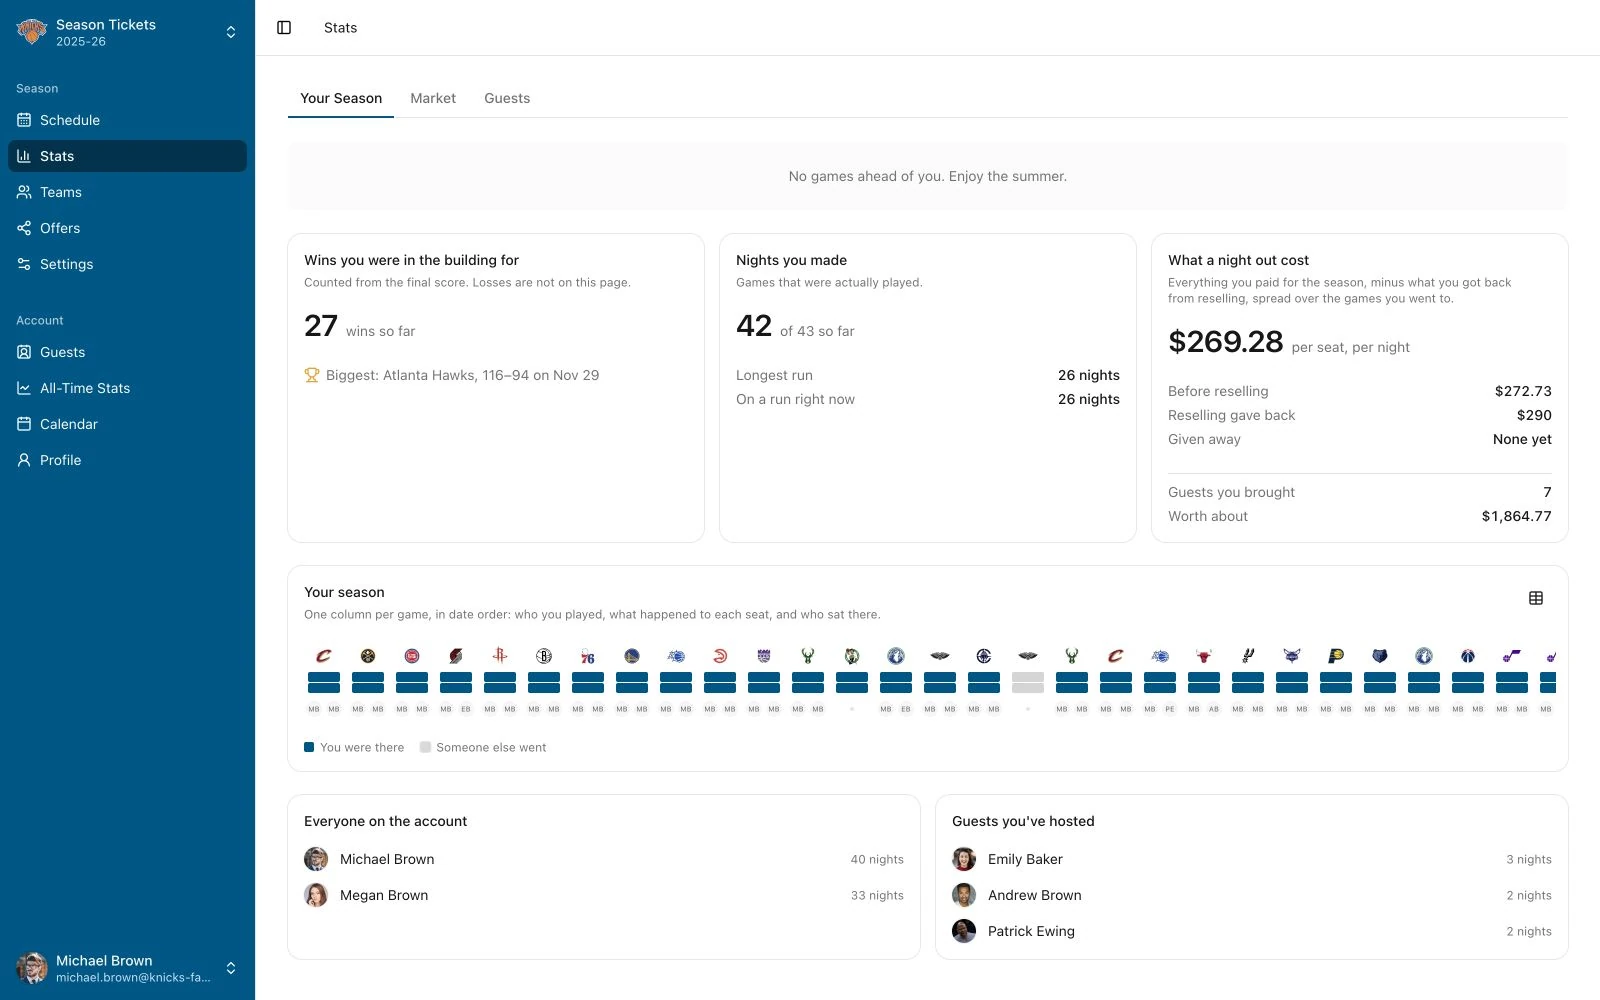
Task: Toggle the sidebar collapse icon
Action: (284, 28)
